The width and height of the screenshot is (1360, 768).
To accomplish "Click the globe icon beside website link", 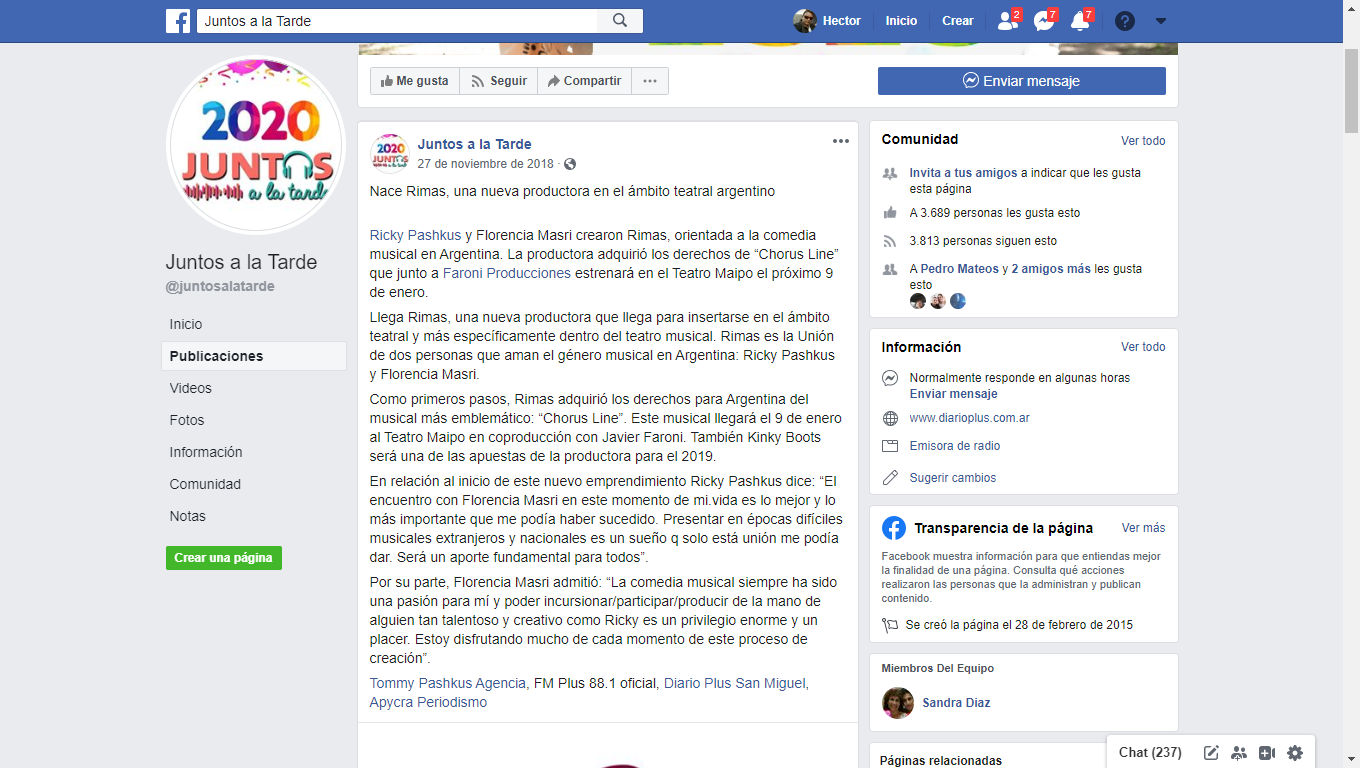I will tap(890, 418).
